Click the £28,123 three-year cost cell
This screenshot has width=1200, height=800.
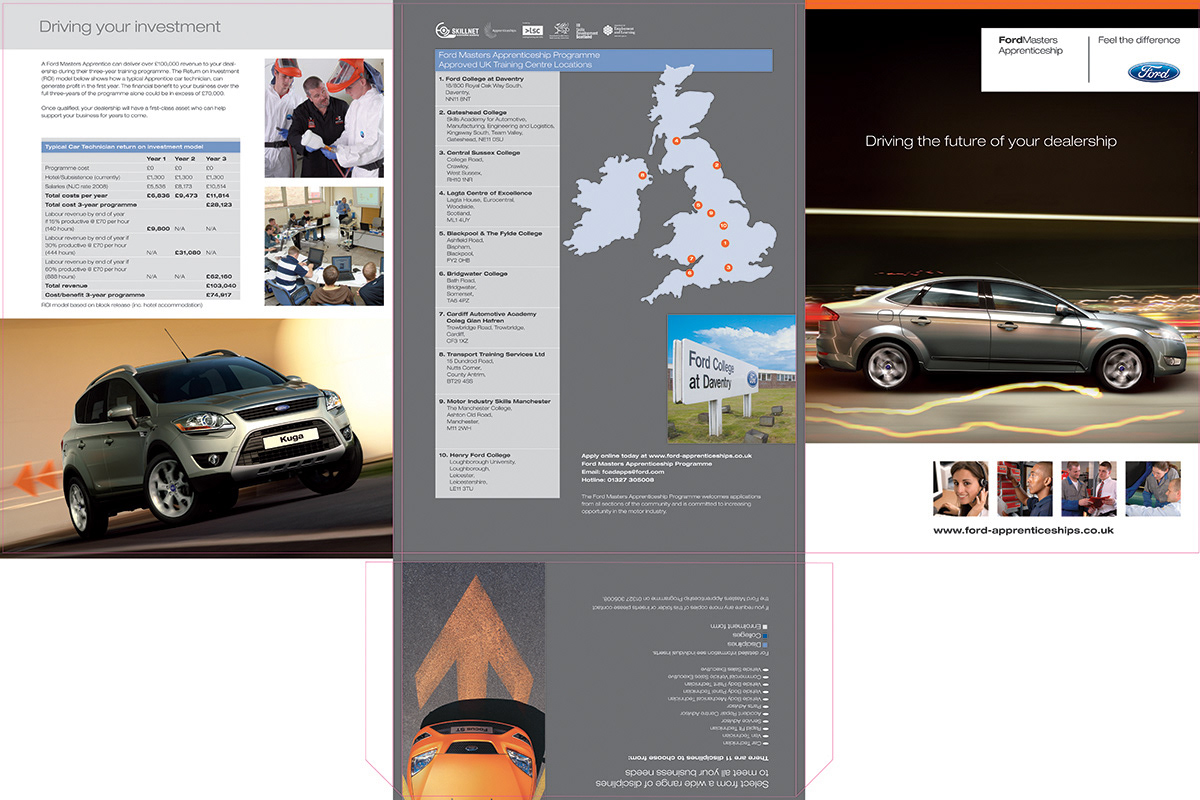tap(218, 204)
